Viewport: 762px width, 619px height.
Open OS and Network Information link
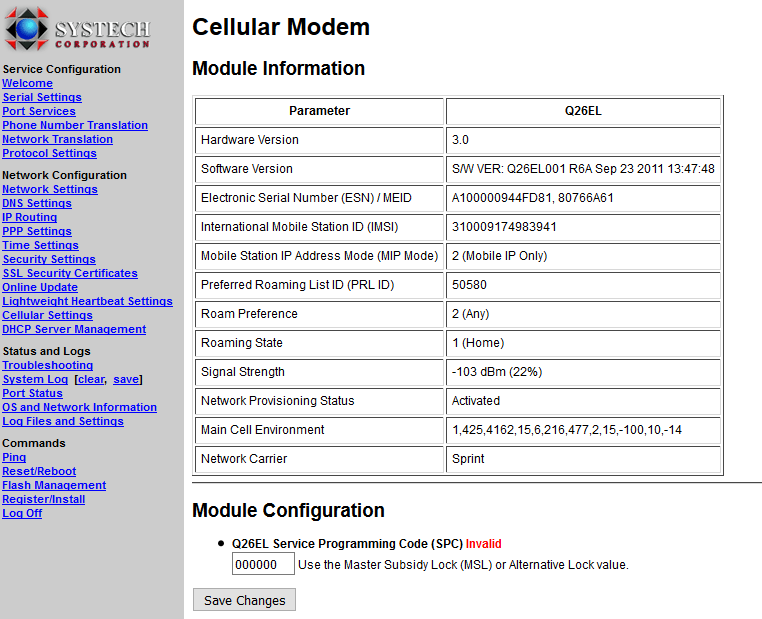pos(80,408)
